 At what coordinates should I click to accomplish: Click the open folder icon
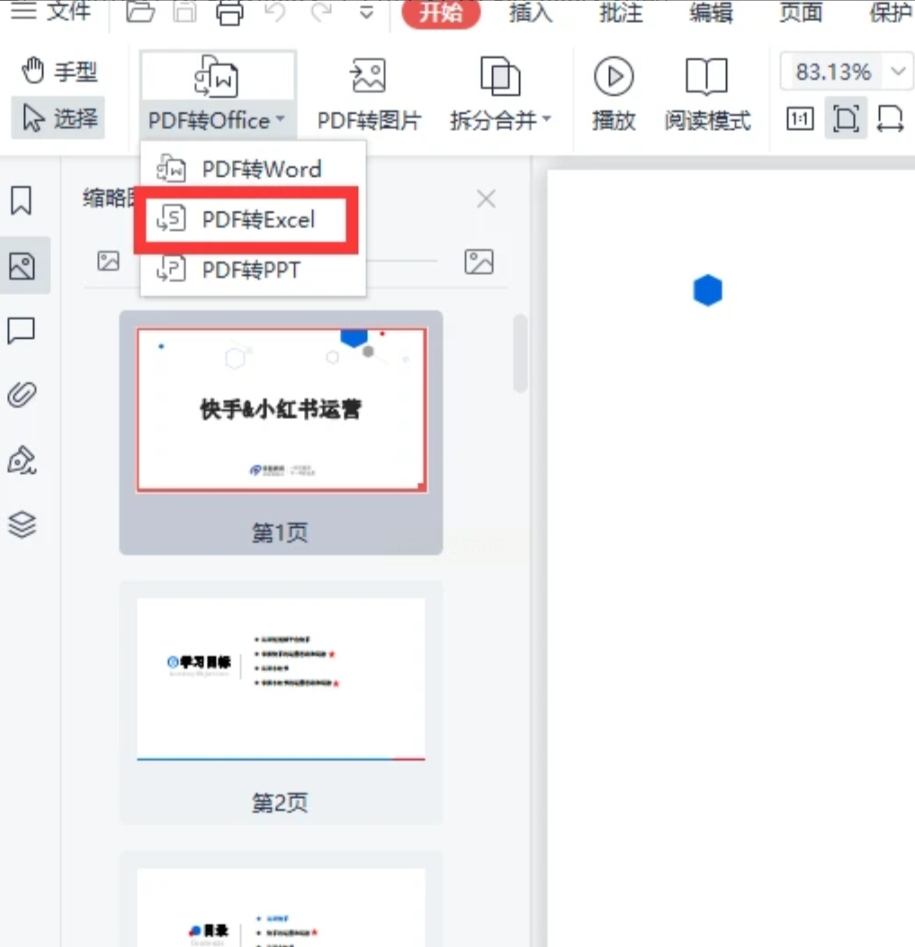140,11
